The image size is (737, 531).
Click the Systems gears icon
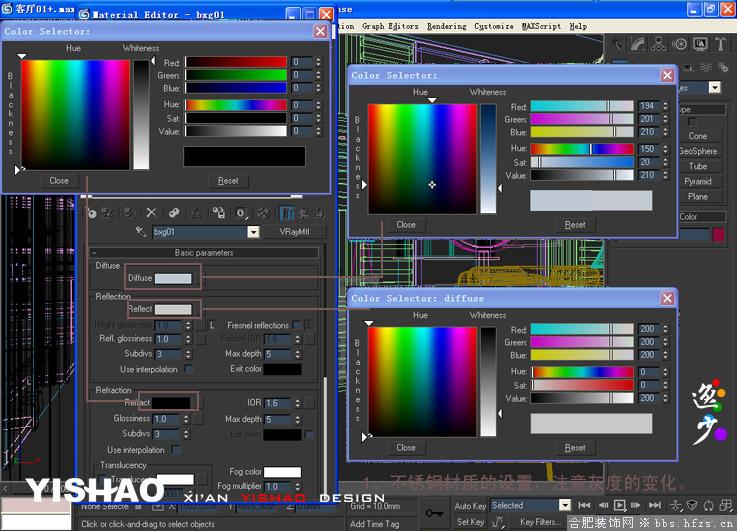point(722,68)
